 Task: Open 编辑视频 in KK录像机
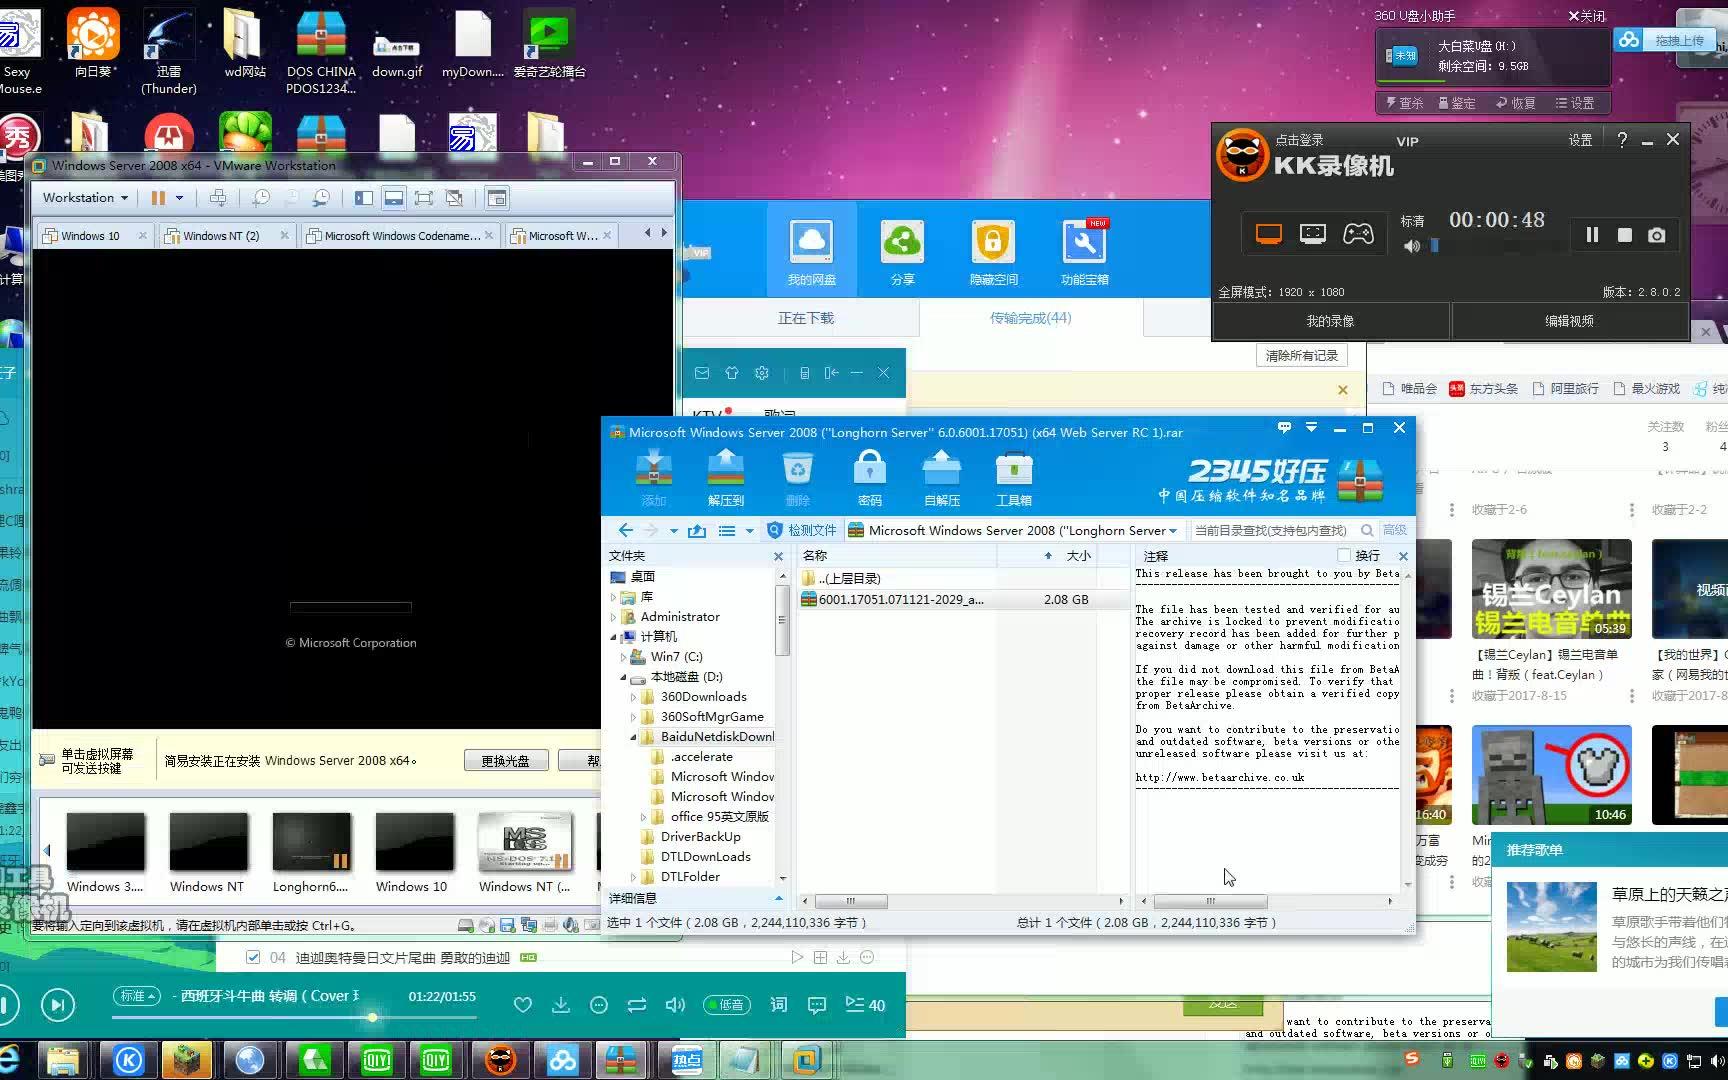point(1569,321)
